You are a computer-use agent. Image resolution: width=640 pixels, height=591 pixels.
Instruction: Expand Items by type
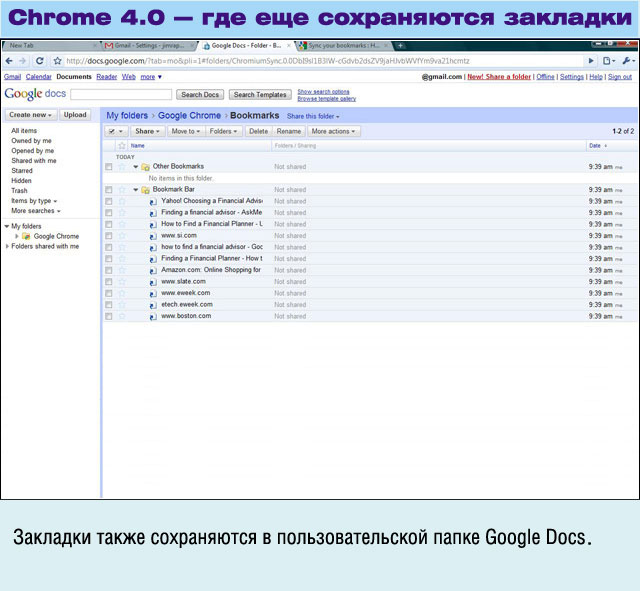tap(34, 201)
